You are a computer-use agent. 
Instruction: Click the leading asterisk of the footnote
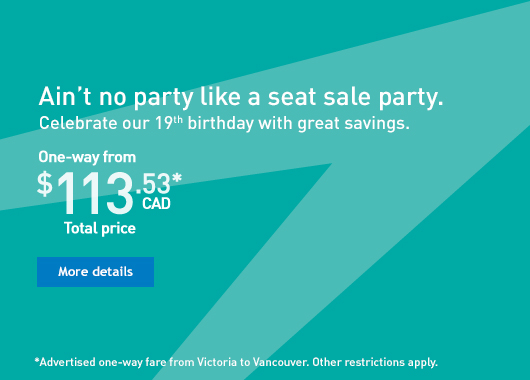coord(37,360)
